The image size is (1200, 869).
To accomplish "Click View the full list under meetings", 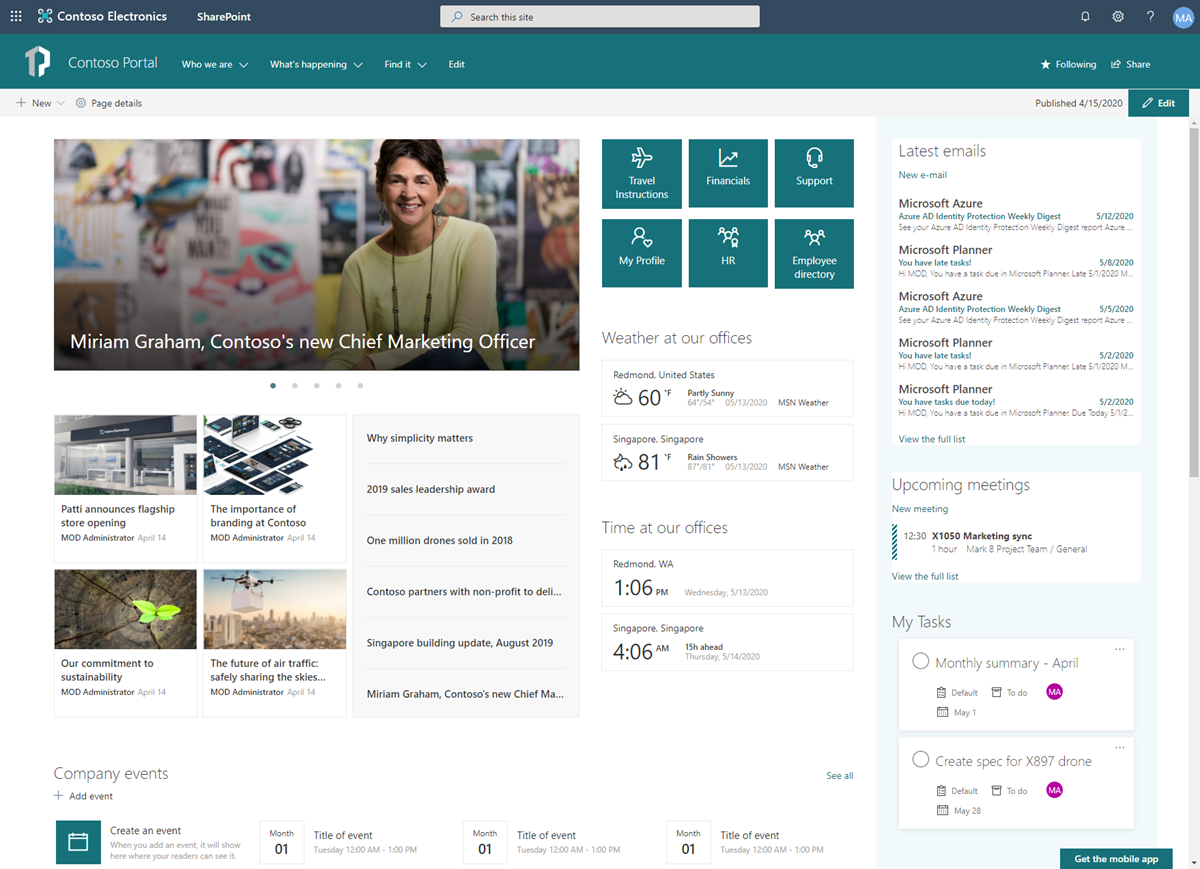I will click(925, 576).
